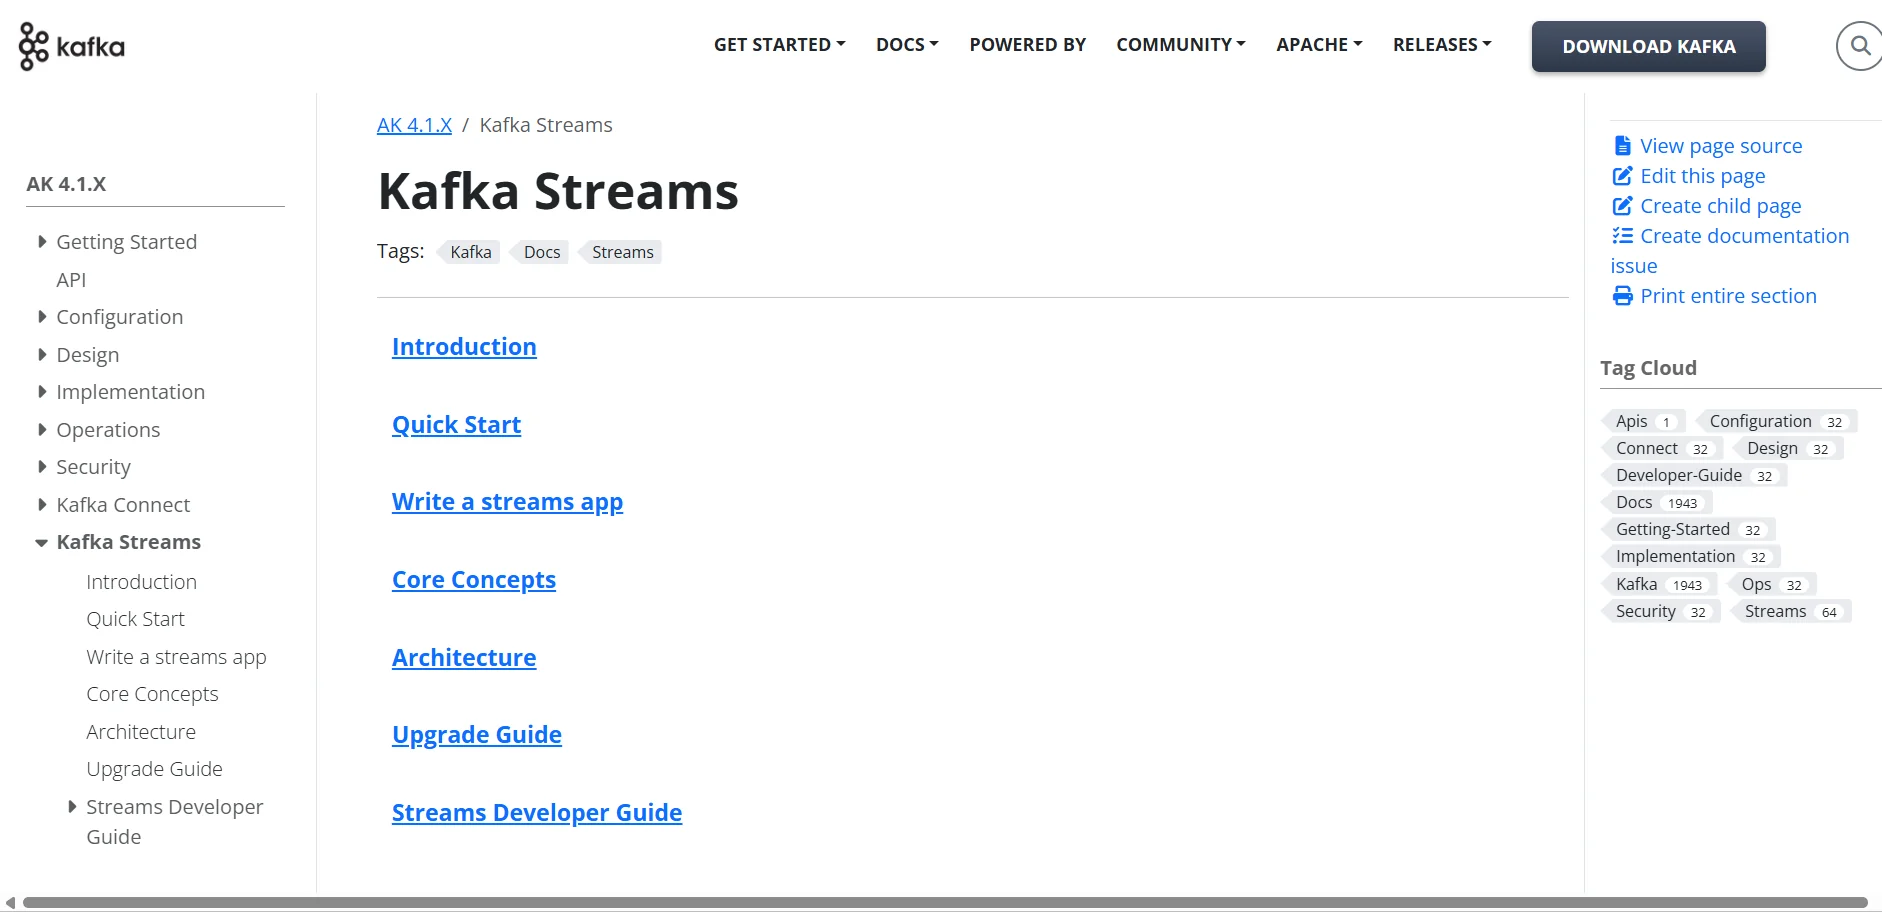Click the DOWNLOAD KAFKA button

coord(1648,46)
